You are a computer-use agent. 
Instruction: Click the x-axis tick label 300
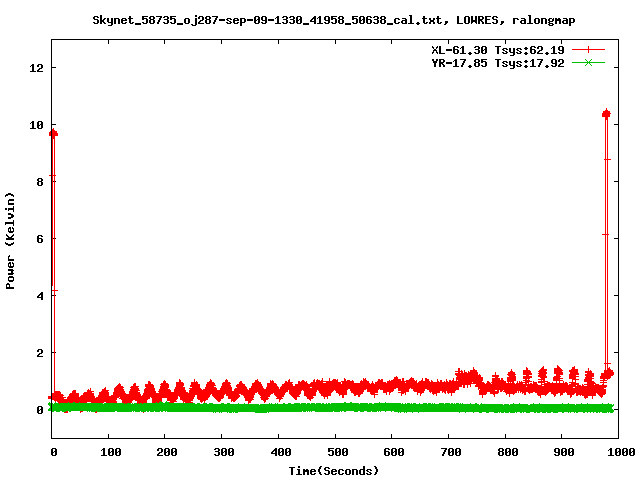(x=224, y=452)
